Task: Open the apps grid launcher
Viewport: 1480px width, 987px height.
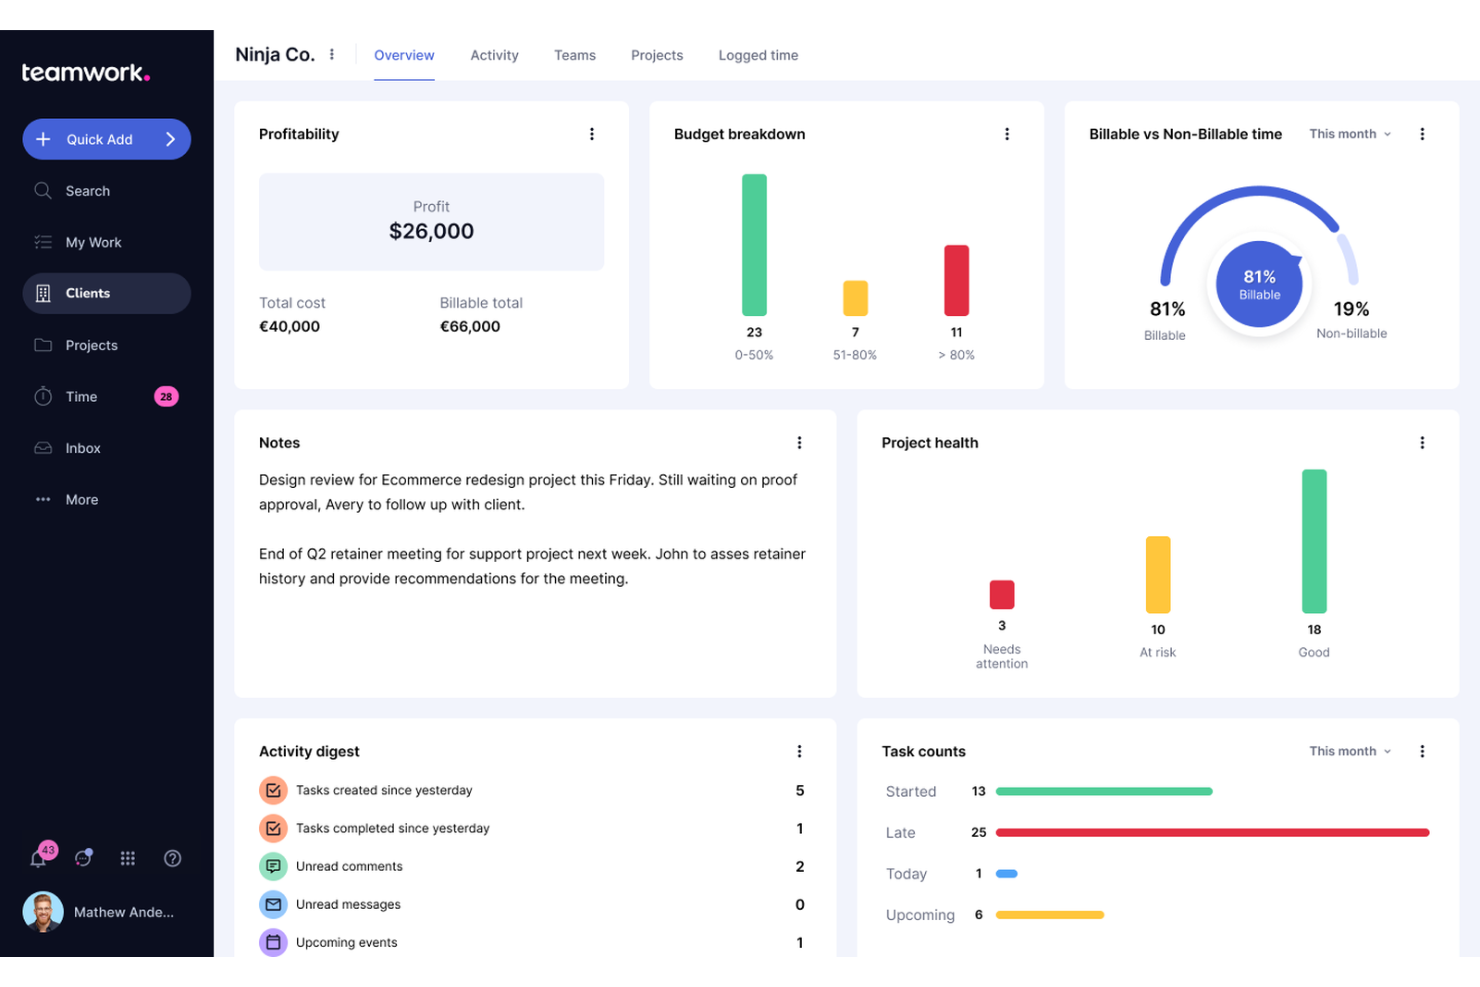Action: pyautogui.click(x=127, y=858)
